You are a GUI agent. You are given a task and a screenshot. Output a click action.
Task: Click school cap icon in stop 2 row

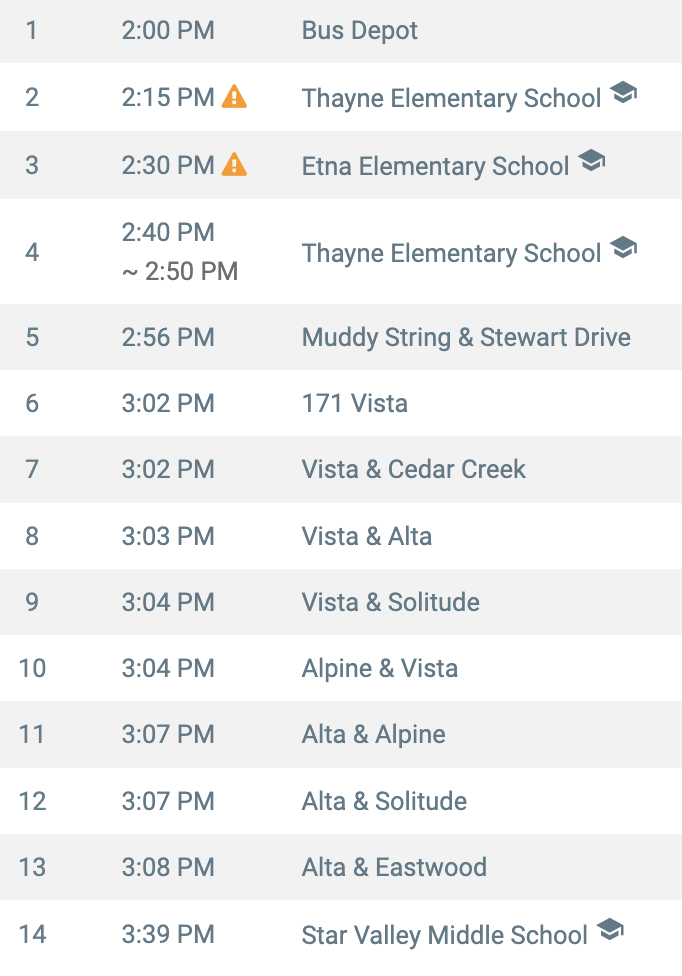click(x=624, y=93)
